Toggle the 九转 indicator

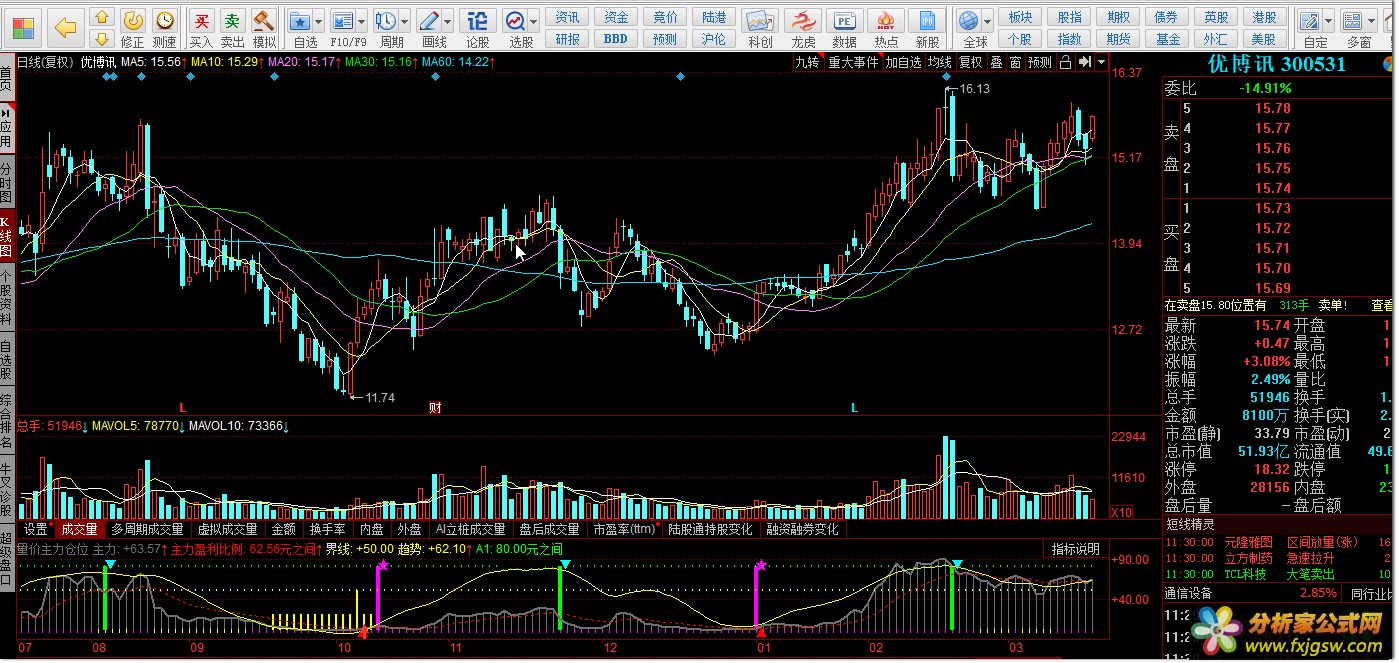click(807, 62)
